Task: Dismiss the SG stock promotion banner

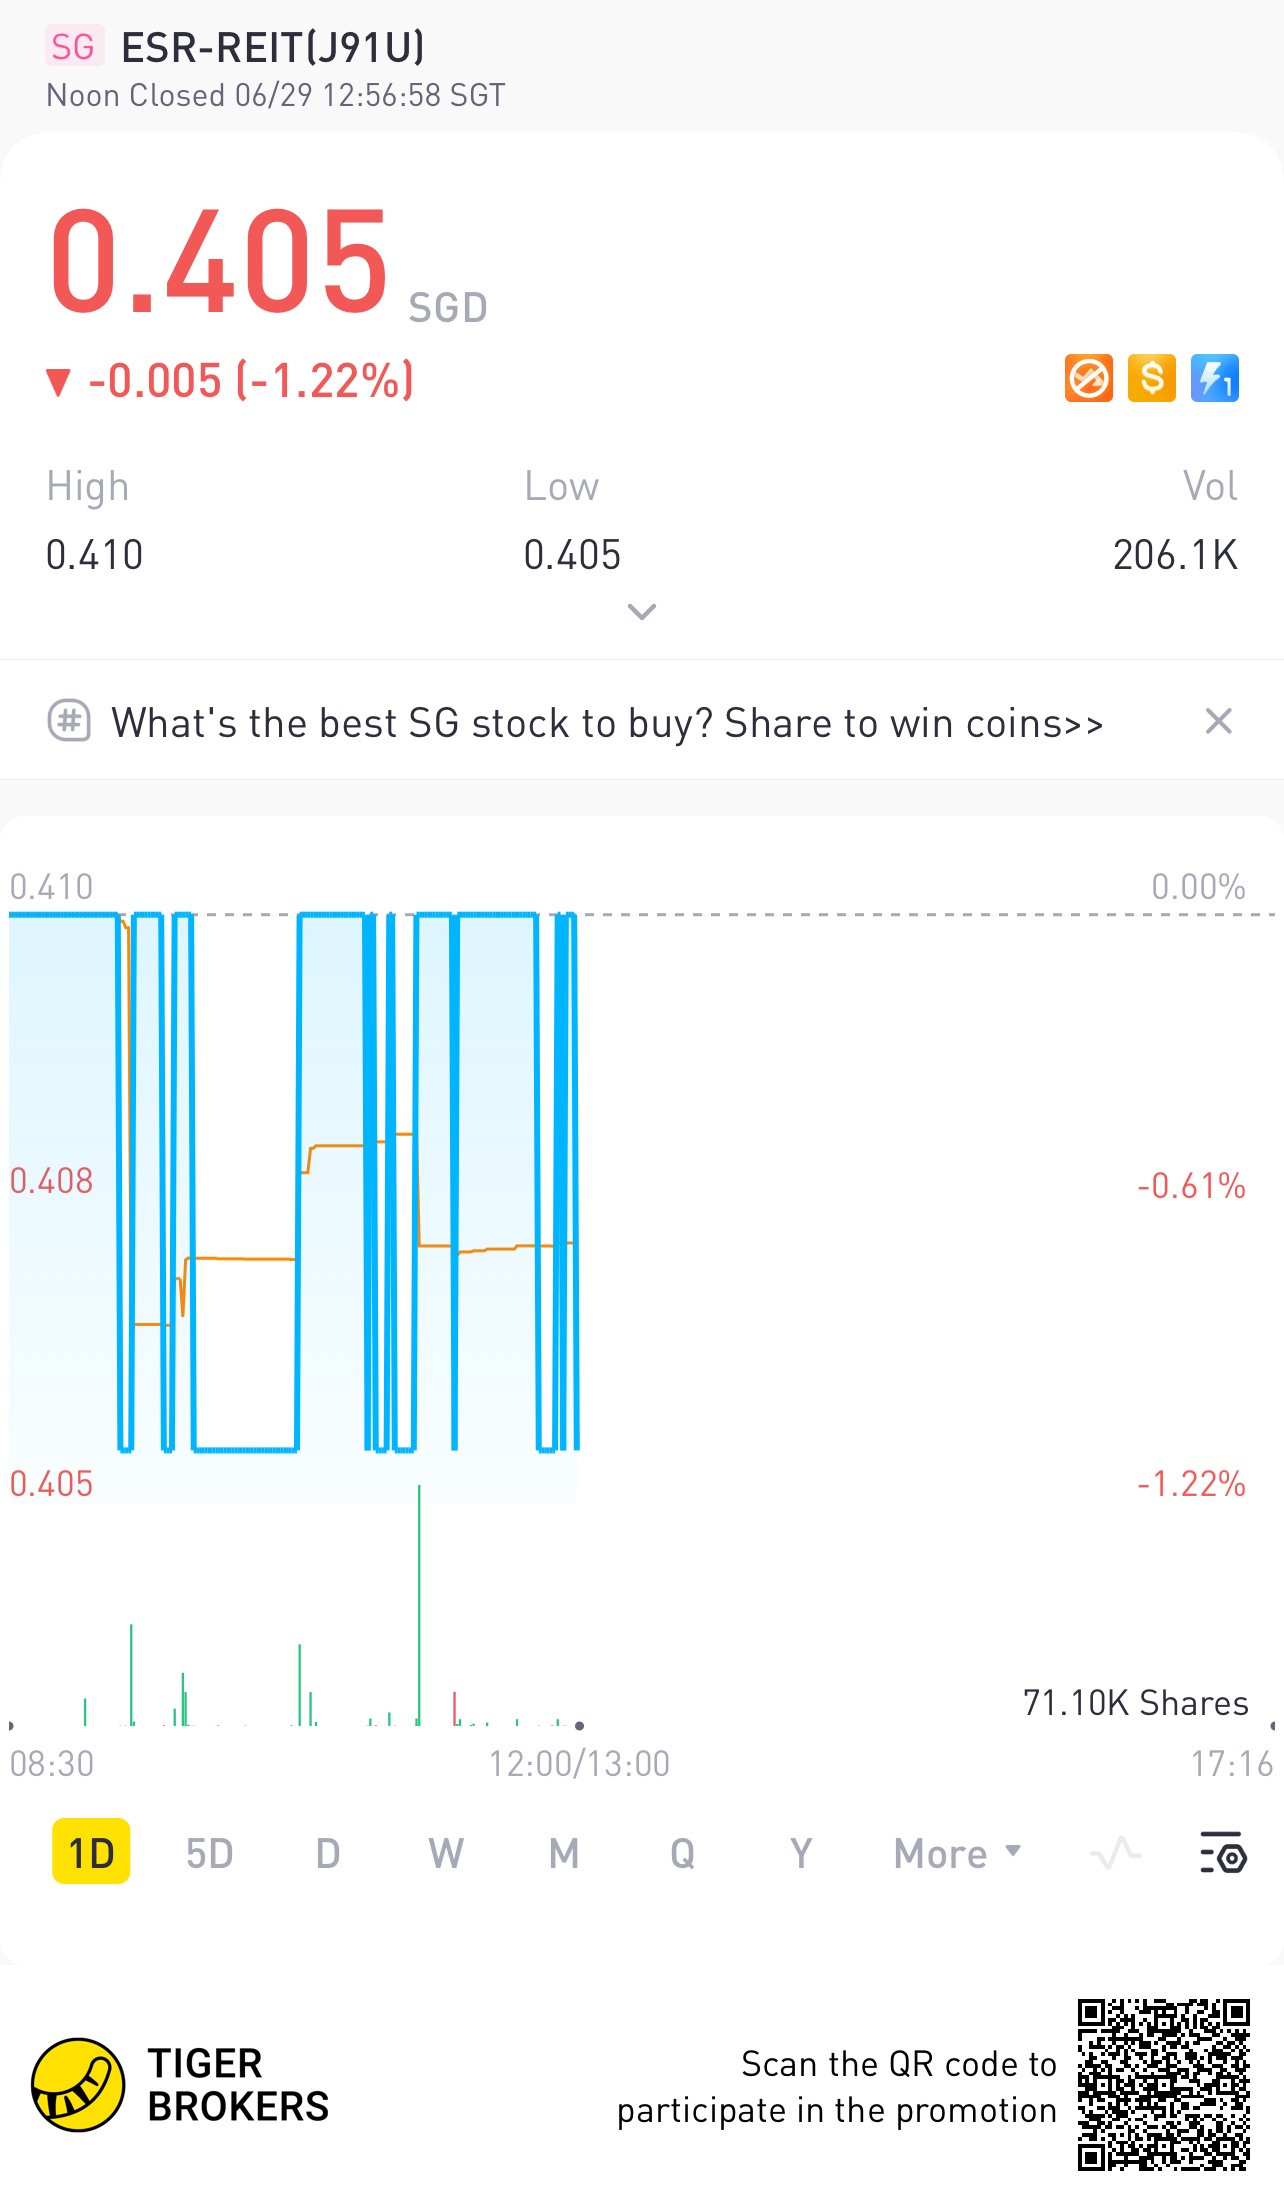Action: [1218, 721]
